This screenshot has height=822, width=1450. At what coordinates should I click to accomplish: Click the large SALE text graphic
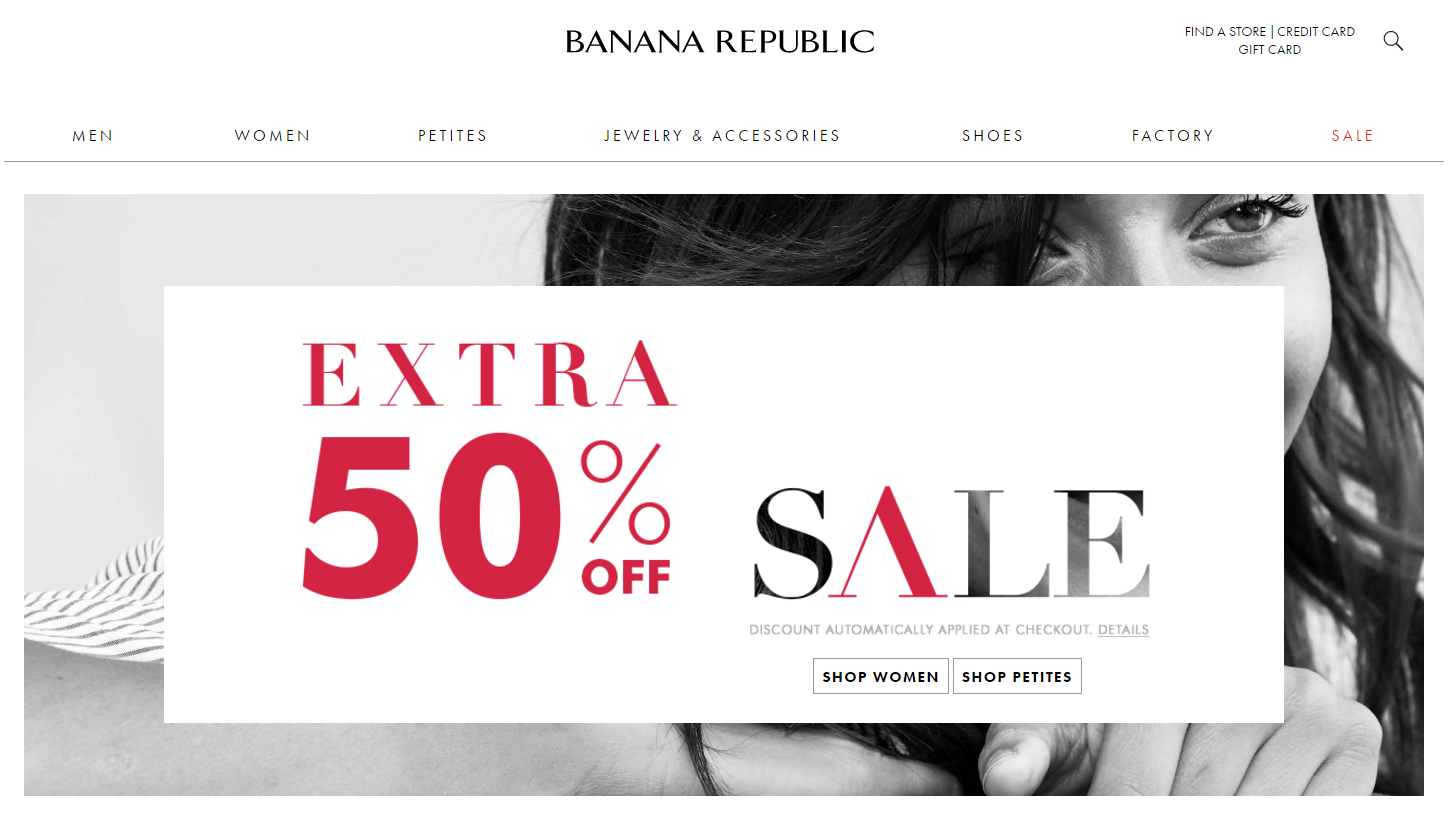pyautogui.click(x=951, y=543)
